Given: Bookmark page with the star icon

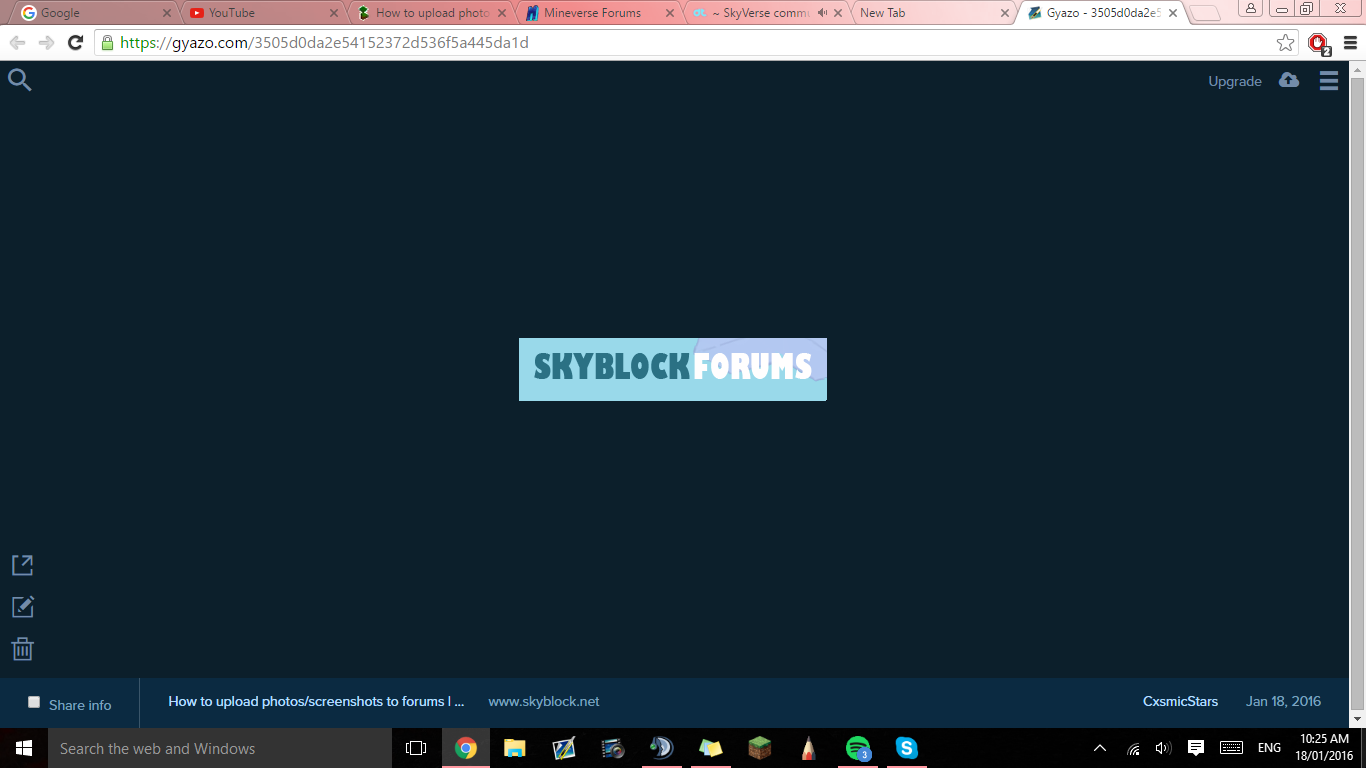Looking at the screenshot, I should (1285, 43).
